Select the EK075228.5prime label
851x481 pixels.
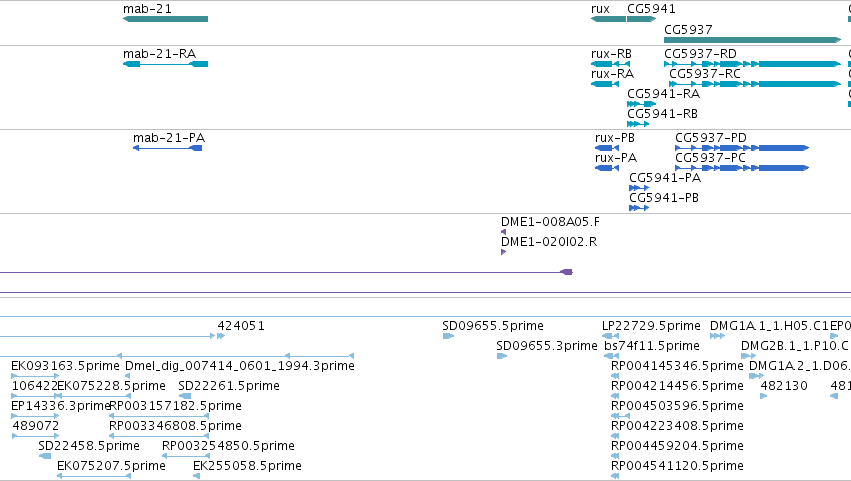click(111, 386)
